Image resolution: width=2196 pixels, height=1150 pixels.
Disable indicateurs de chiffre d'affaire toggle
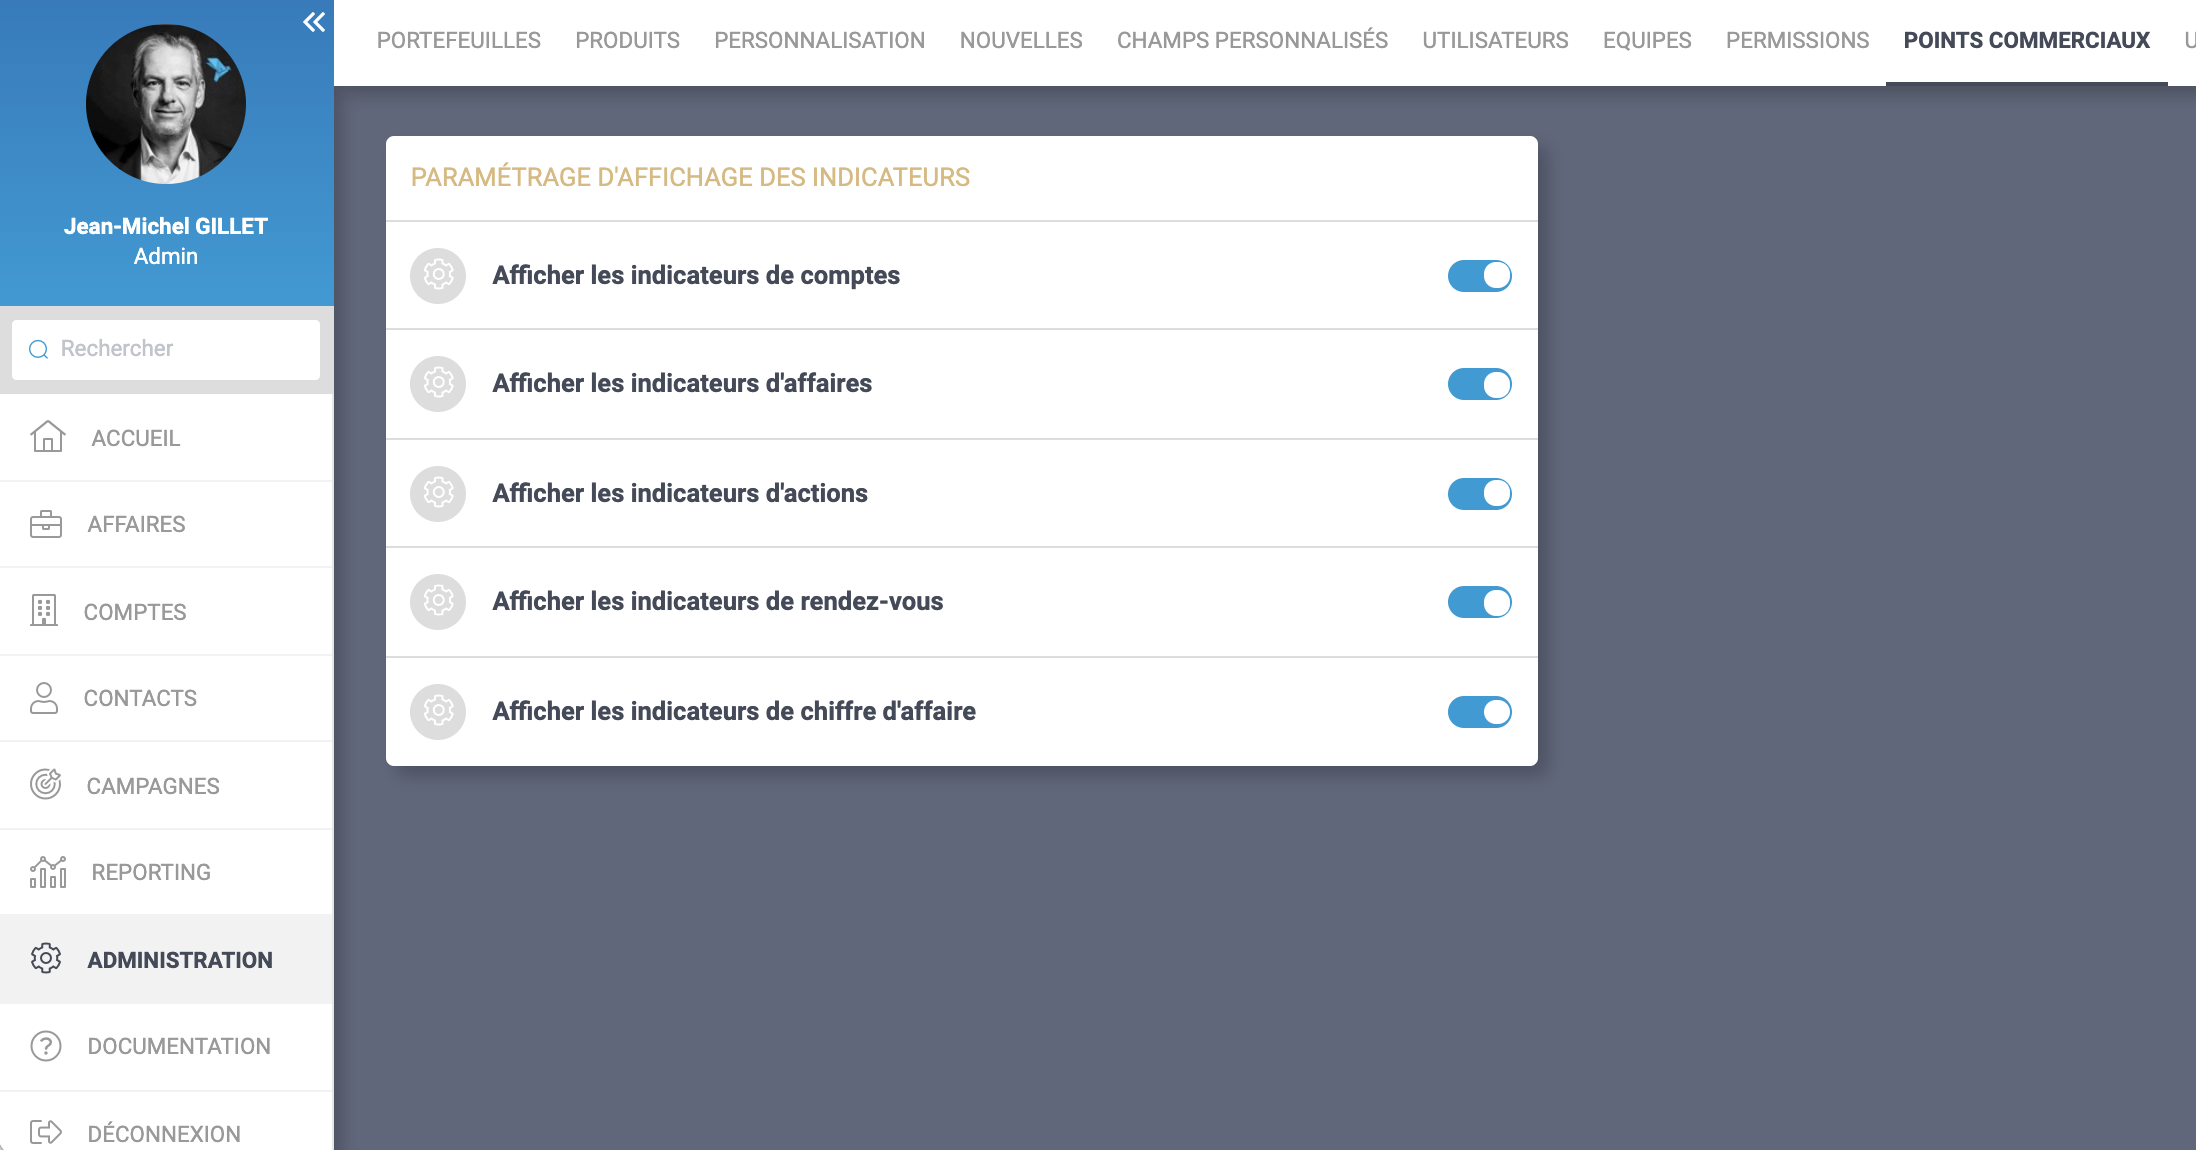click(1479, 712)
